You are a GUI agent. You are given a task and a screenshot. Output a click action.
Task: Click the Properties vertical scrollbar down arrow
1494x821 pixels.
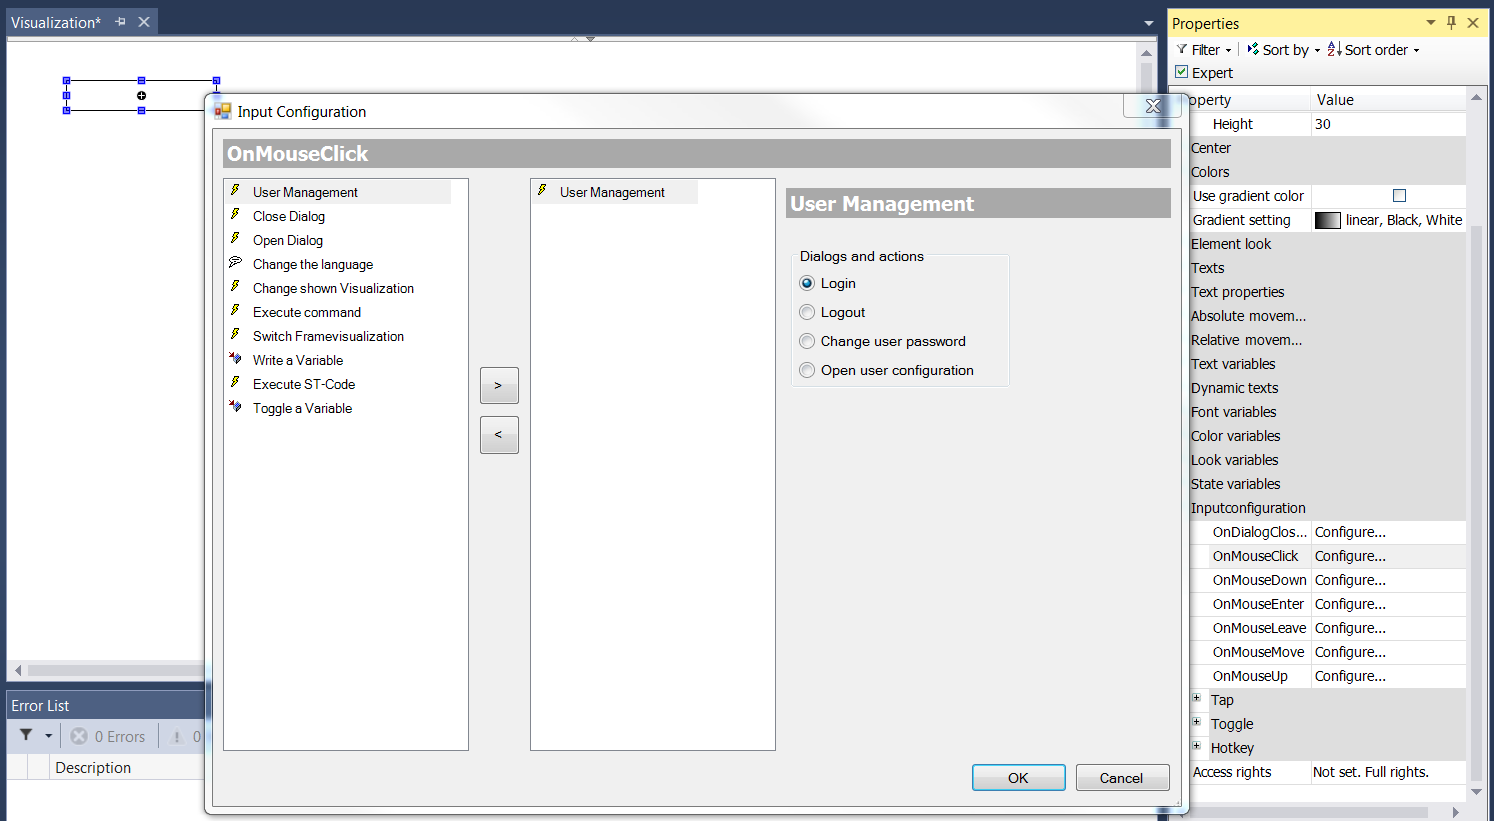click(x=1476, y=791)
